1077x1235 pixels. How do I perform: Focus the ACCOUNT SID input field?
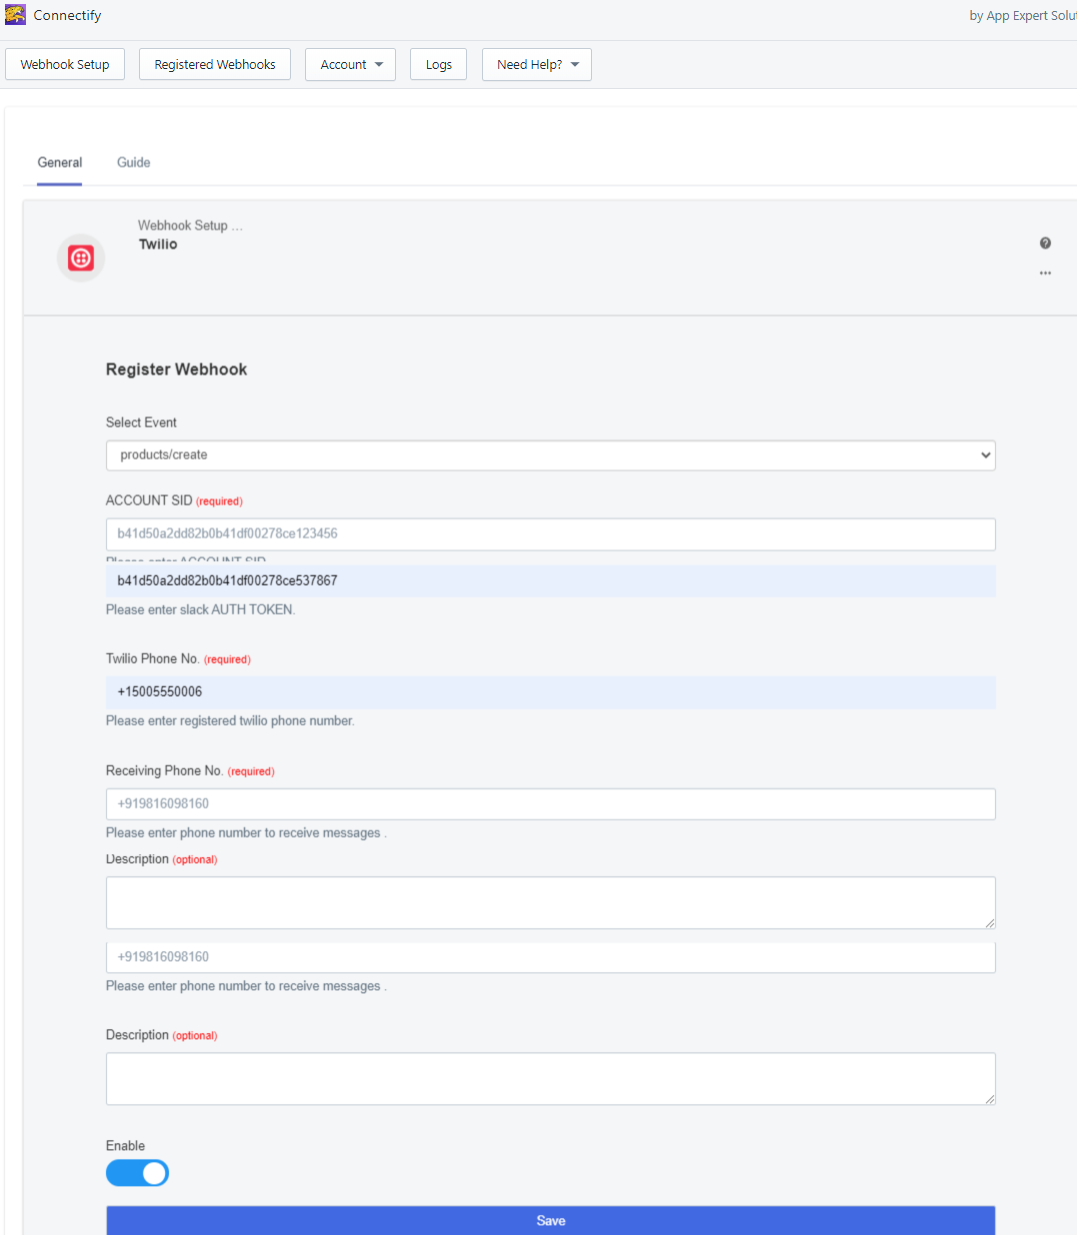pyautogui.click(x=551, y=534)
